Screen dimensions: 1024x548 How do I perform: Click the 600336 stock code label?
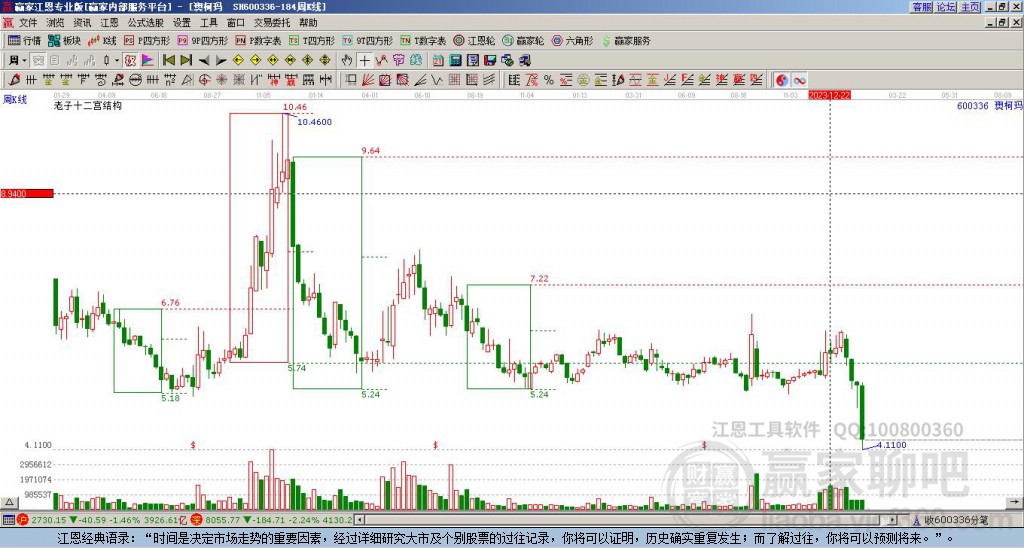coord(972,105)
